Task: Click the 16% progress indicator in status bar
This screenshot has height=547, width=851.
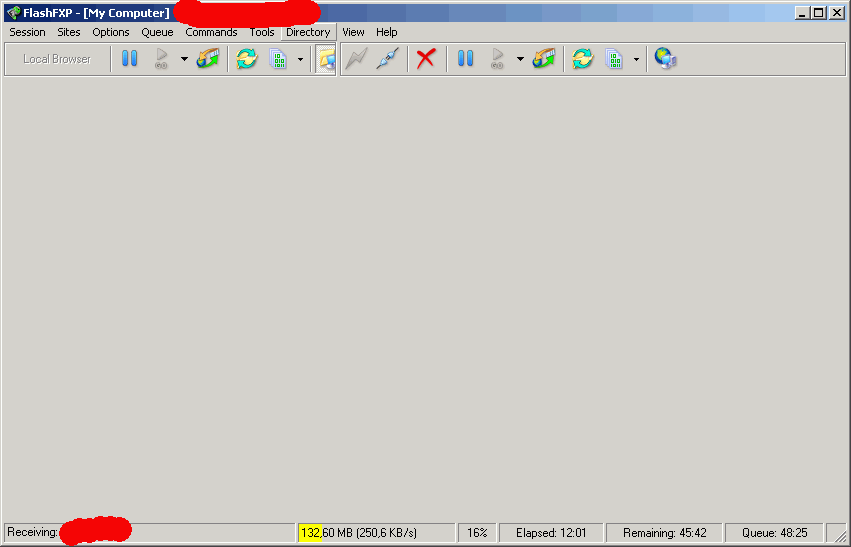Action: click(x=477, y=533)
